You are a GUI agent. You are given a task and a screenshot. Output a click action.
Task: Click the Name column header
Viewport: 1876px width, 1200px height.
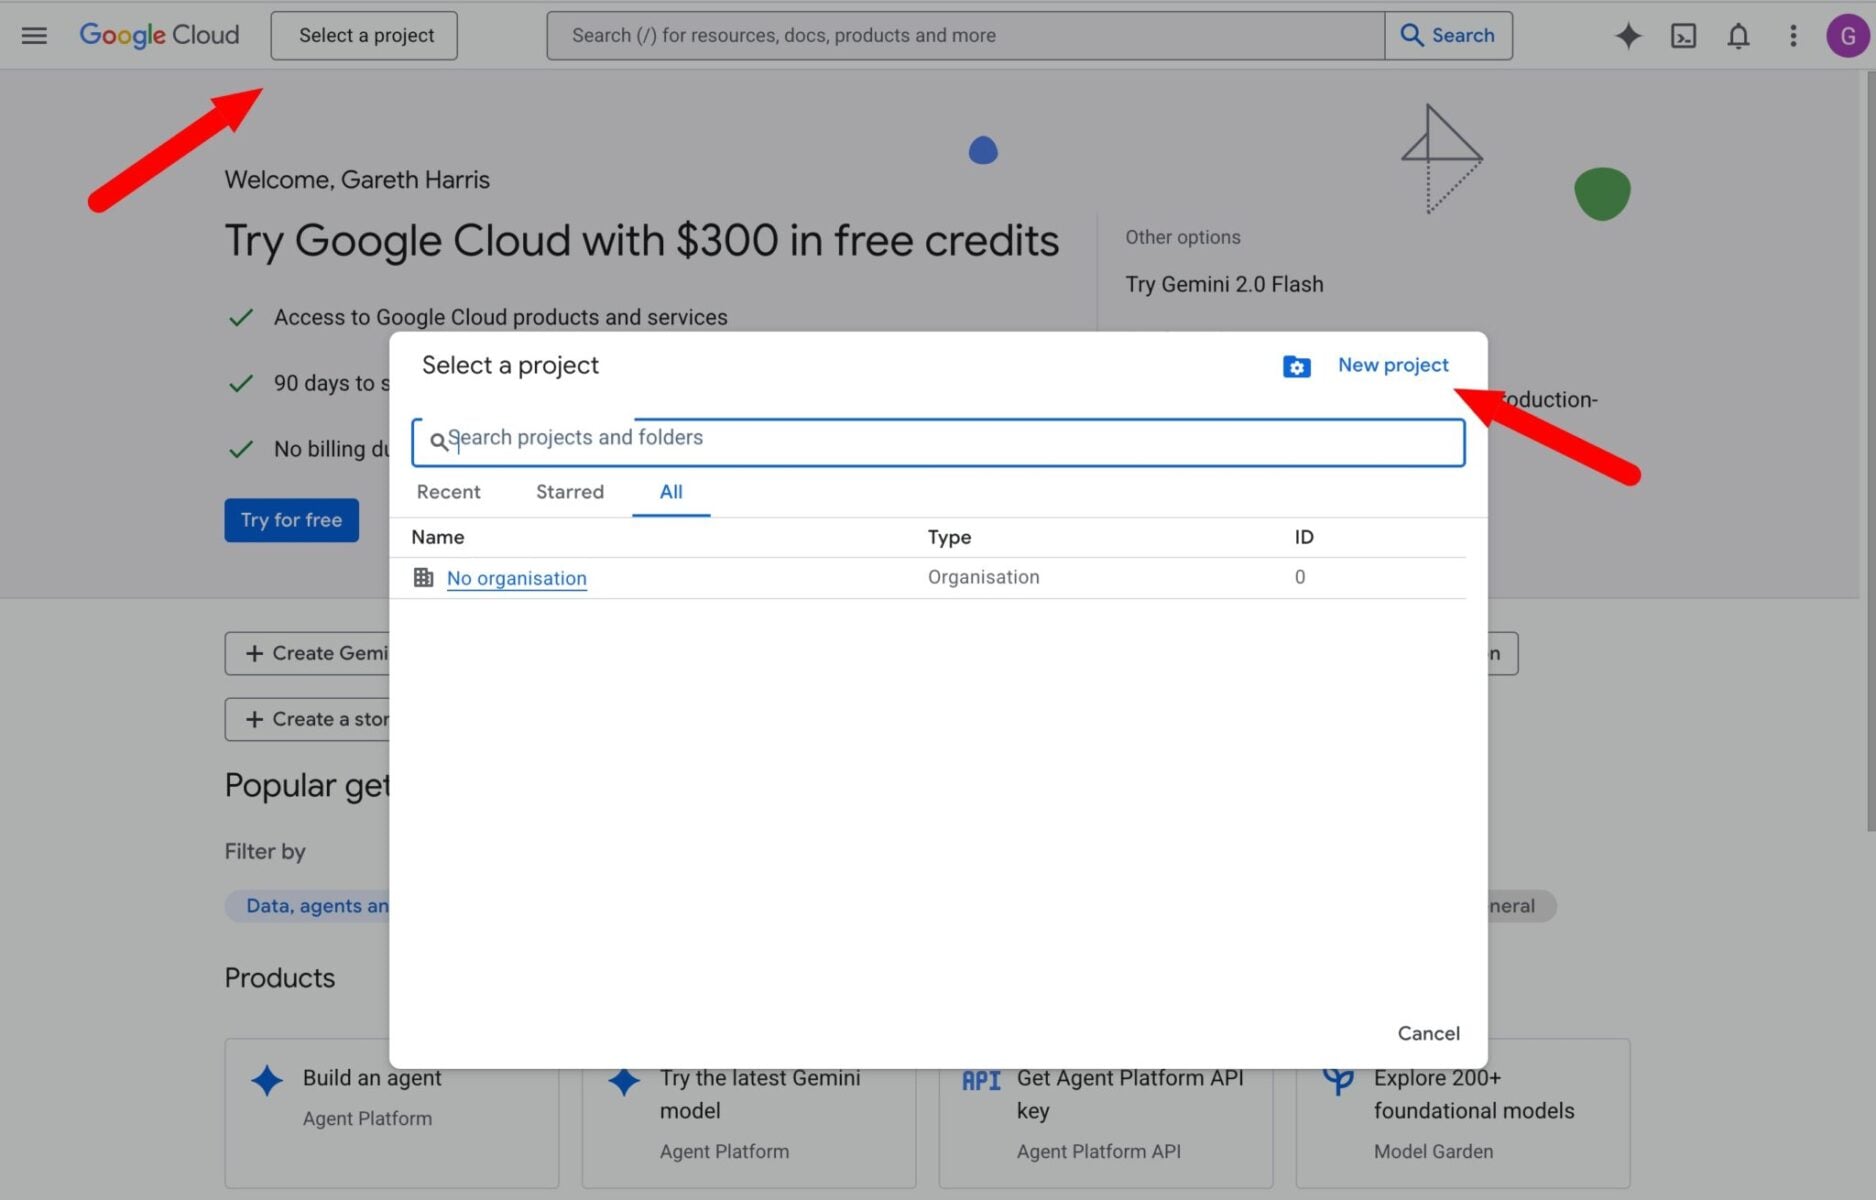point(437,537)
